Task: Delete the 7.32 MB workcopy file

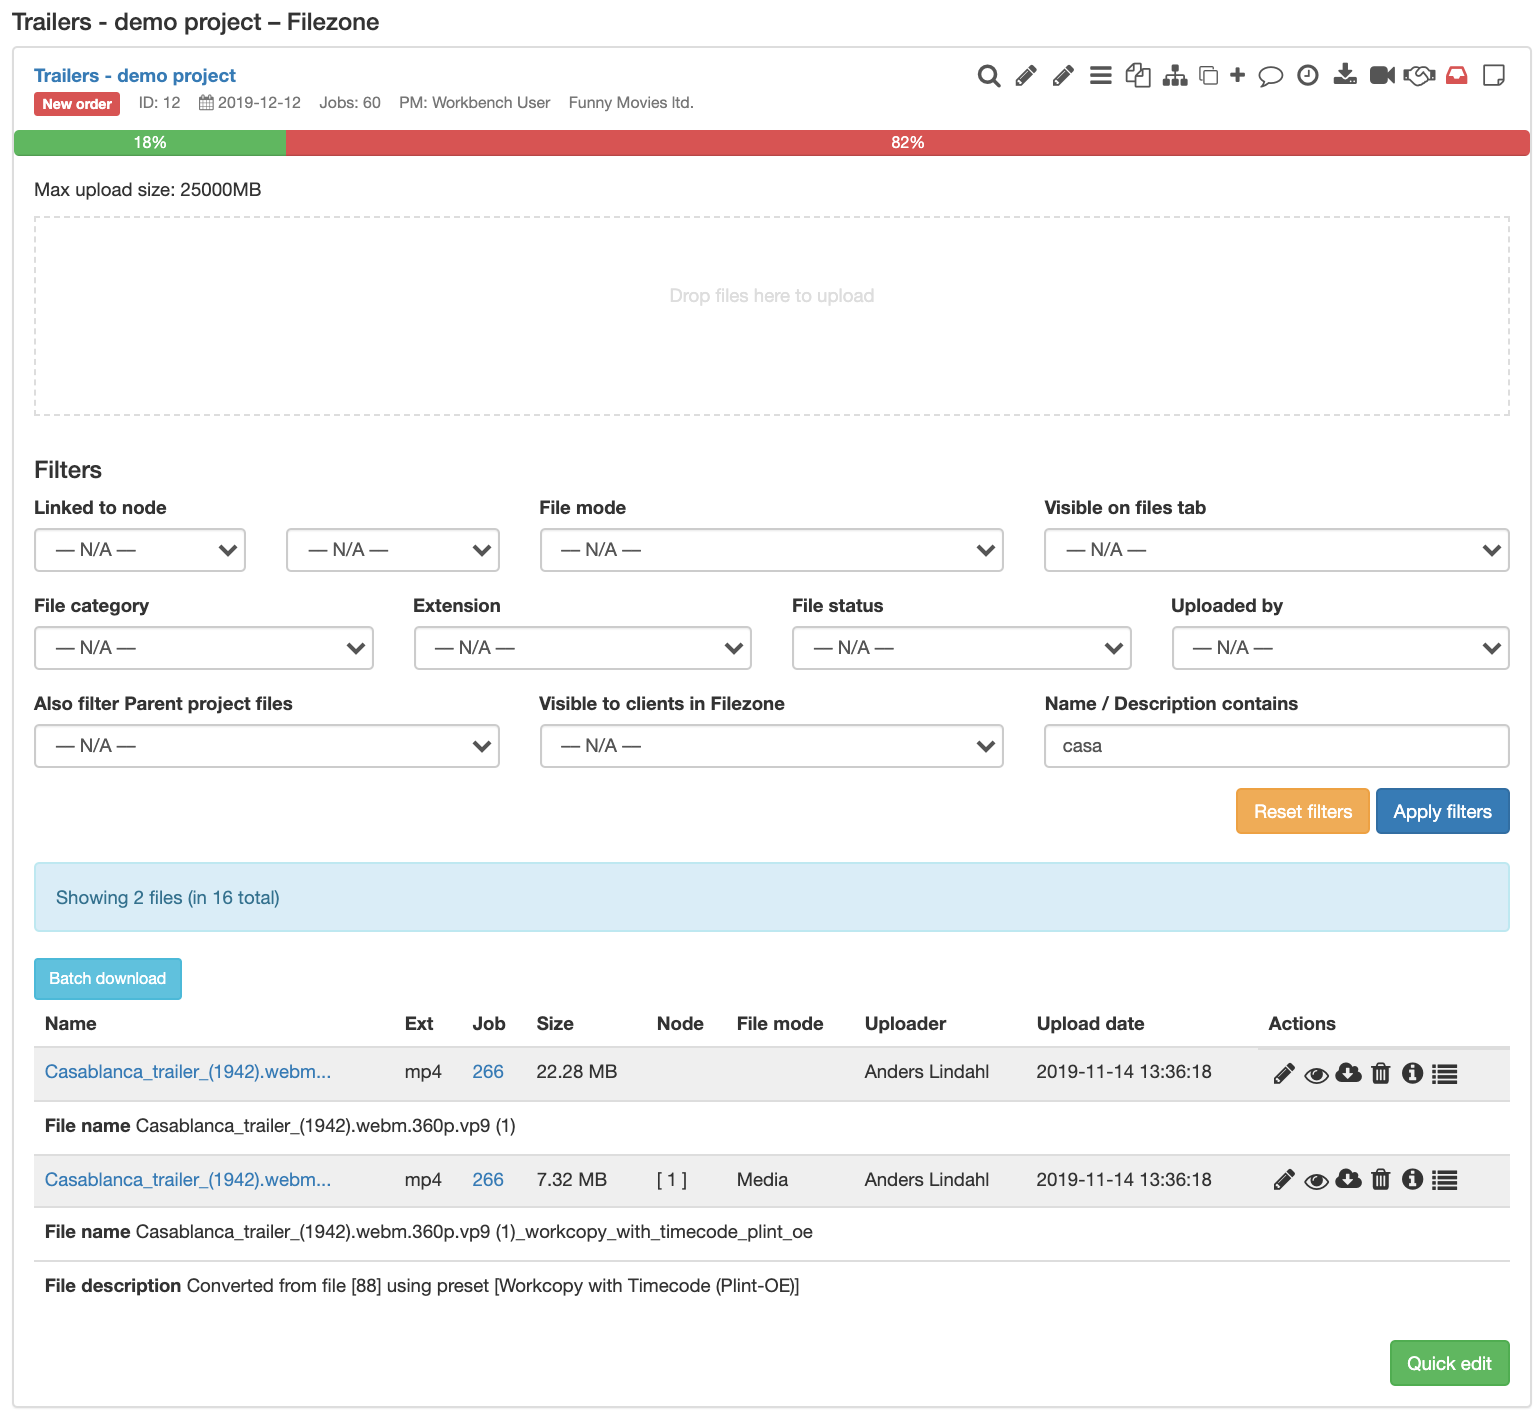Action: click(1381, 1180)
